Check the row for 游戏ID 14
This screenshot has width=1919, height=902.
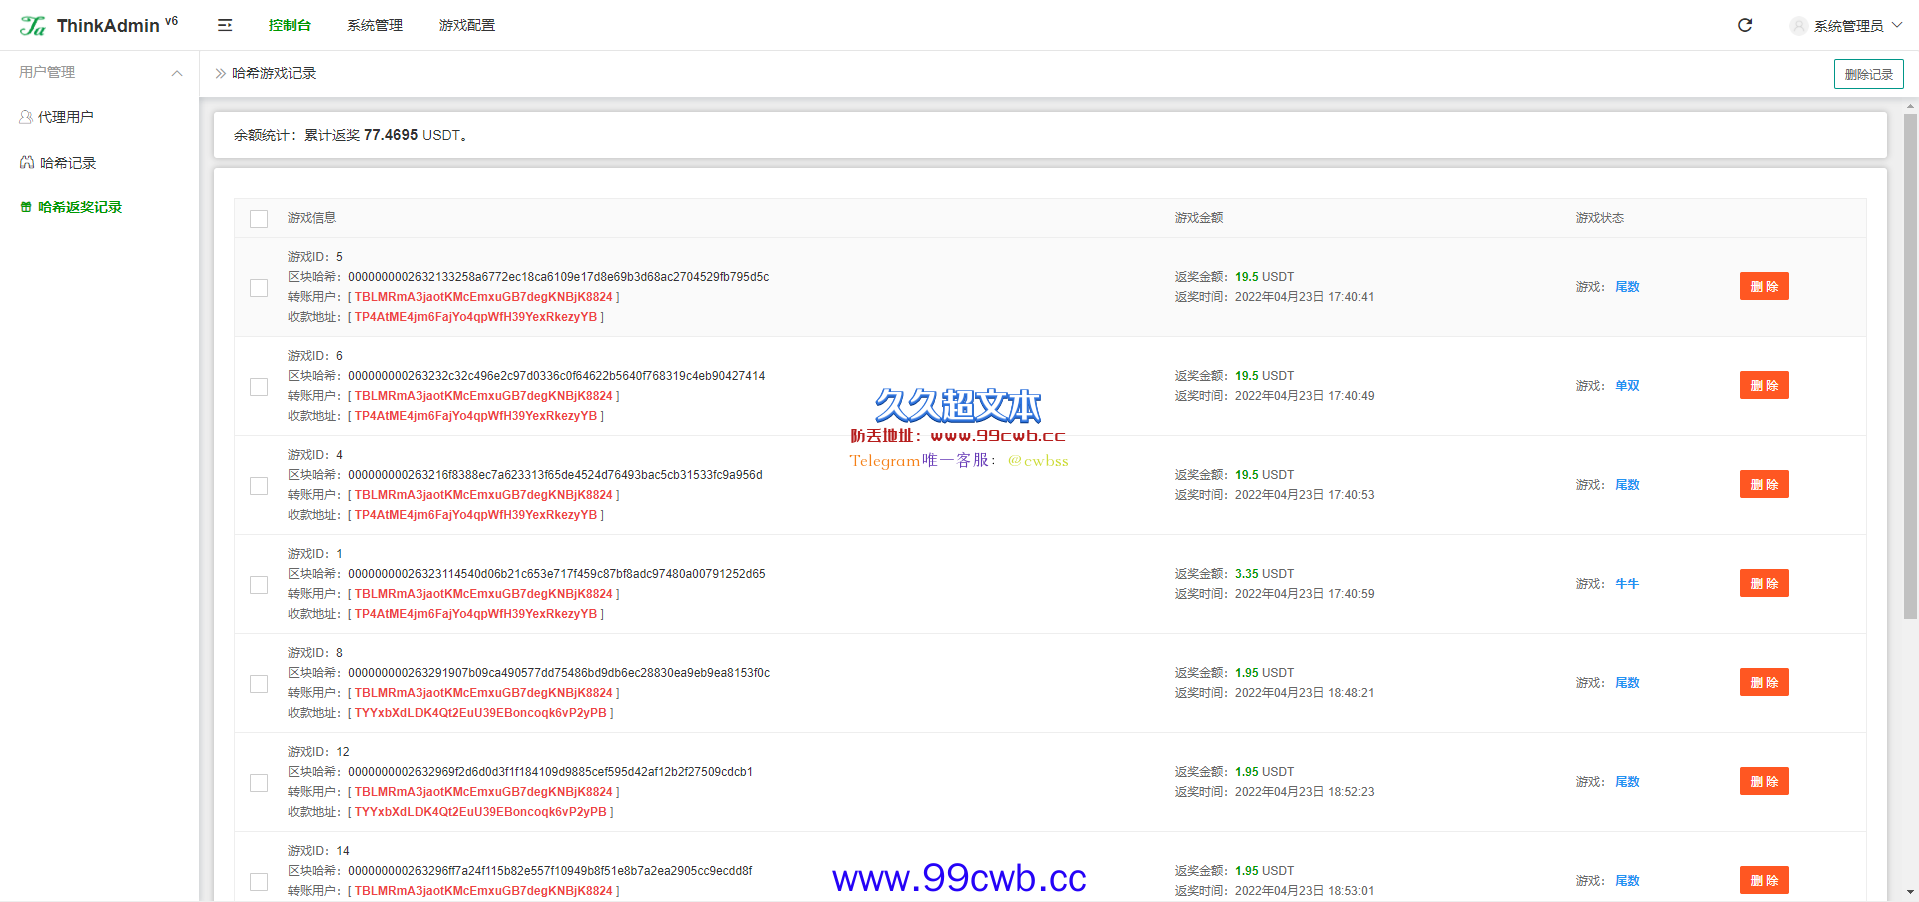click(x=259, y=881)
